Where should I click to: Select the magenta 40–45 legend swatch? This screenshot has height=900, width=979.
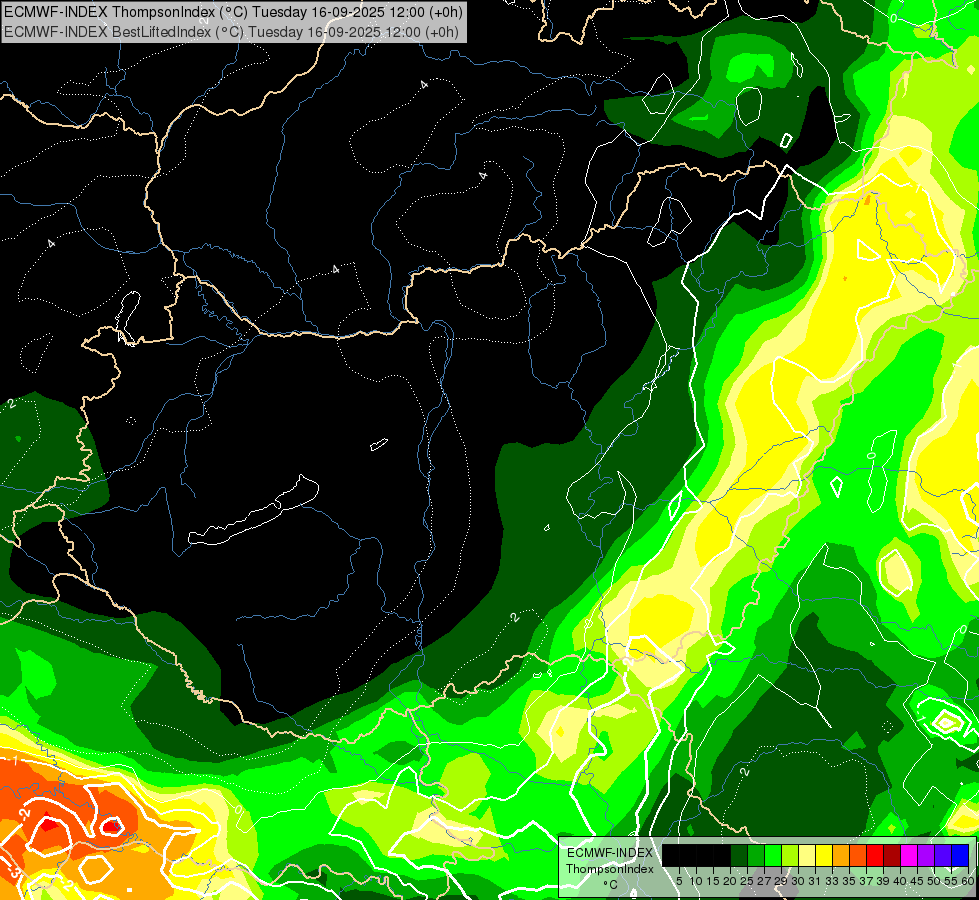(x=909, y=855)
